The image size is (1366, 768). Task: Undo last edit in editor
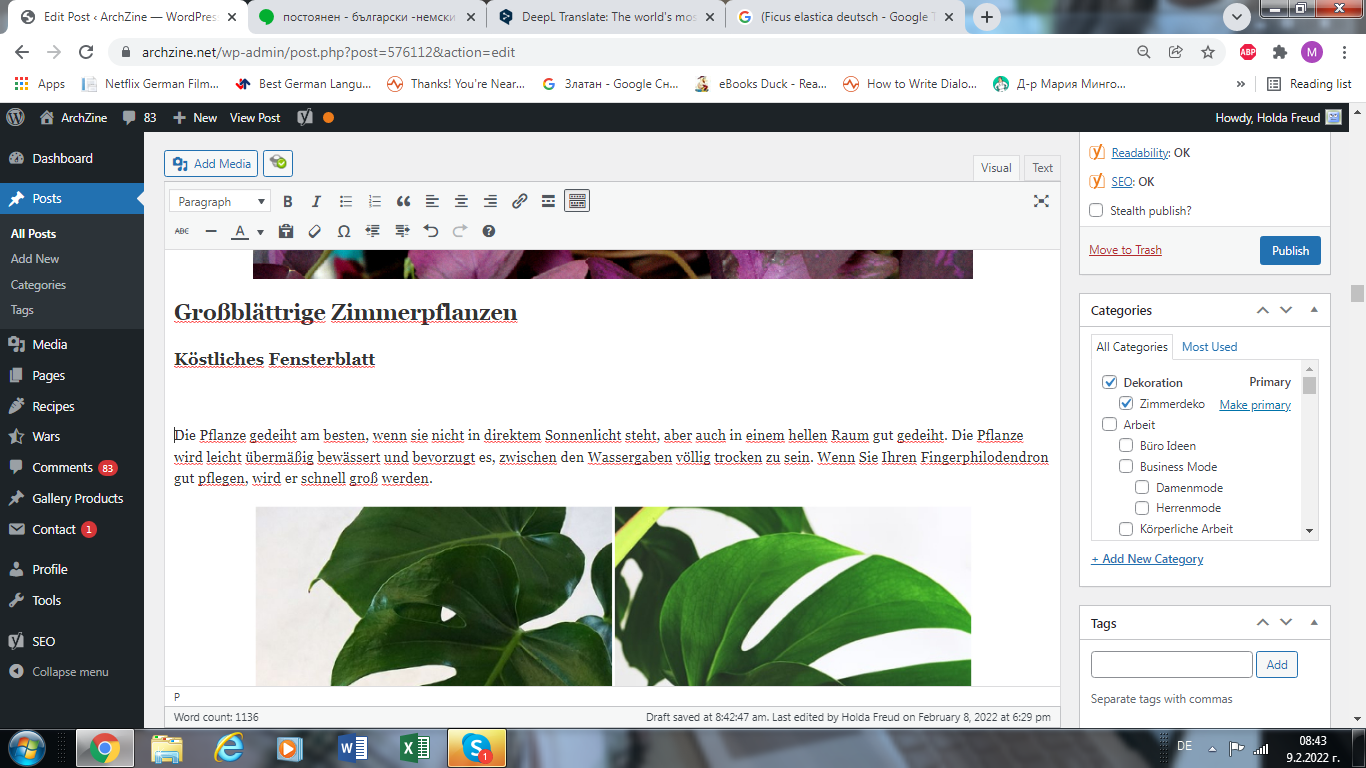pyautogui.click(x=431, y=231)
